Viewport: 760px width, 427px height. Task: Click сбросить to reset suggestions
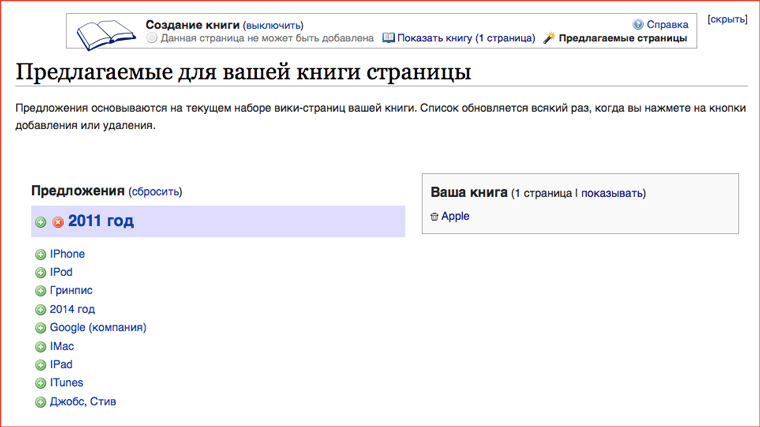[155, 191]
